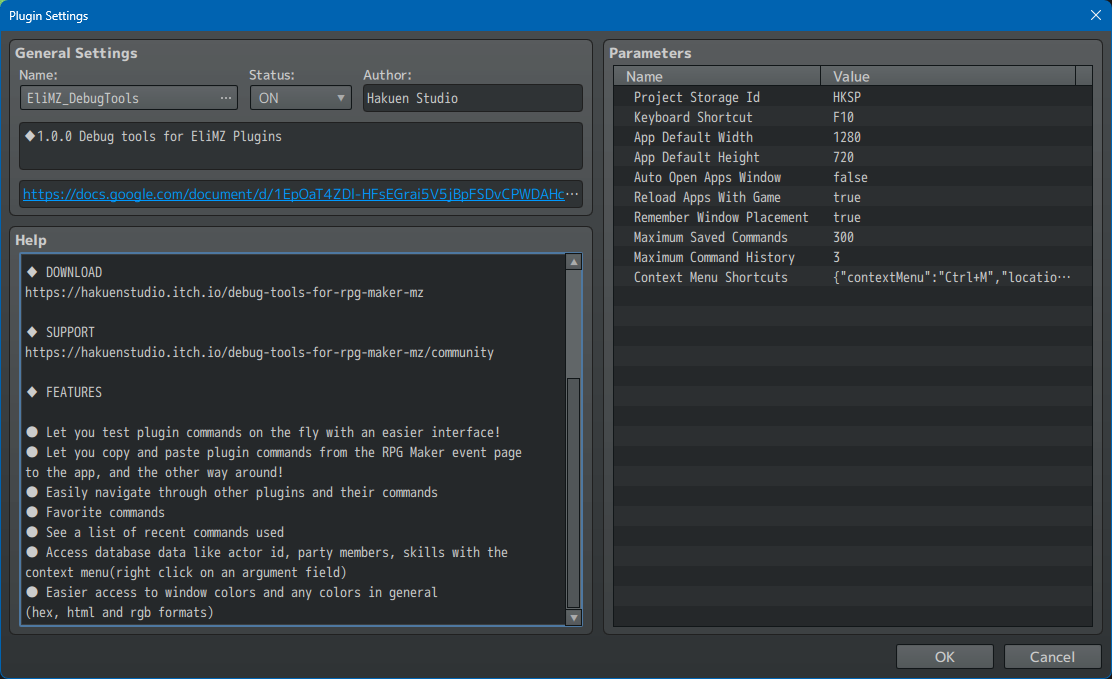Image resolution: width=1112 pixels, height=679 pixels.
Task: Click the Name column header in Parameters
Action: [717, 76]
